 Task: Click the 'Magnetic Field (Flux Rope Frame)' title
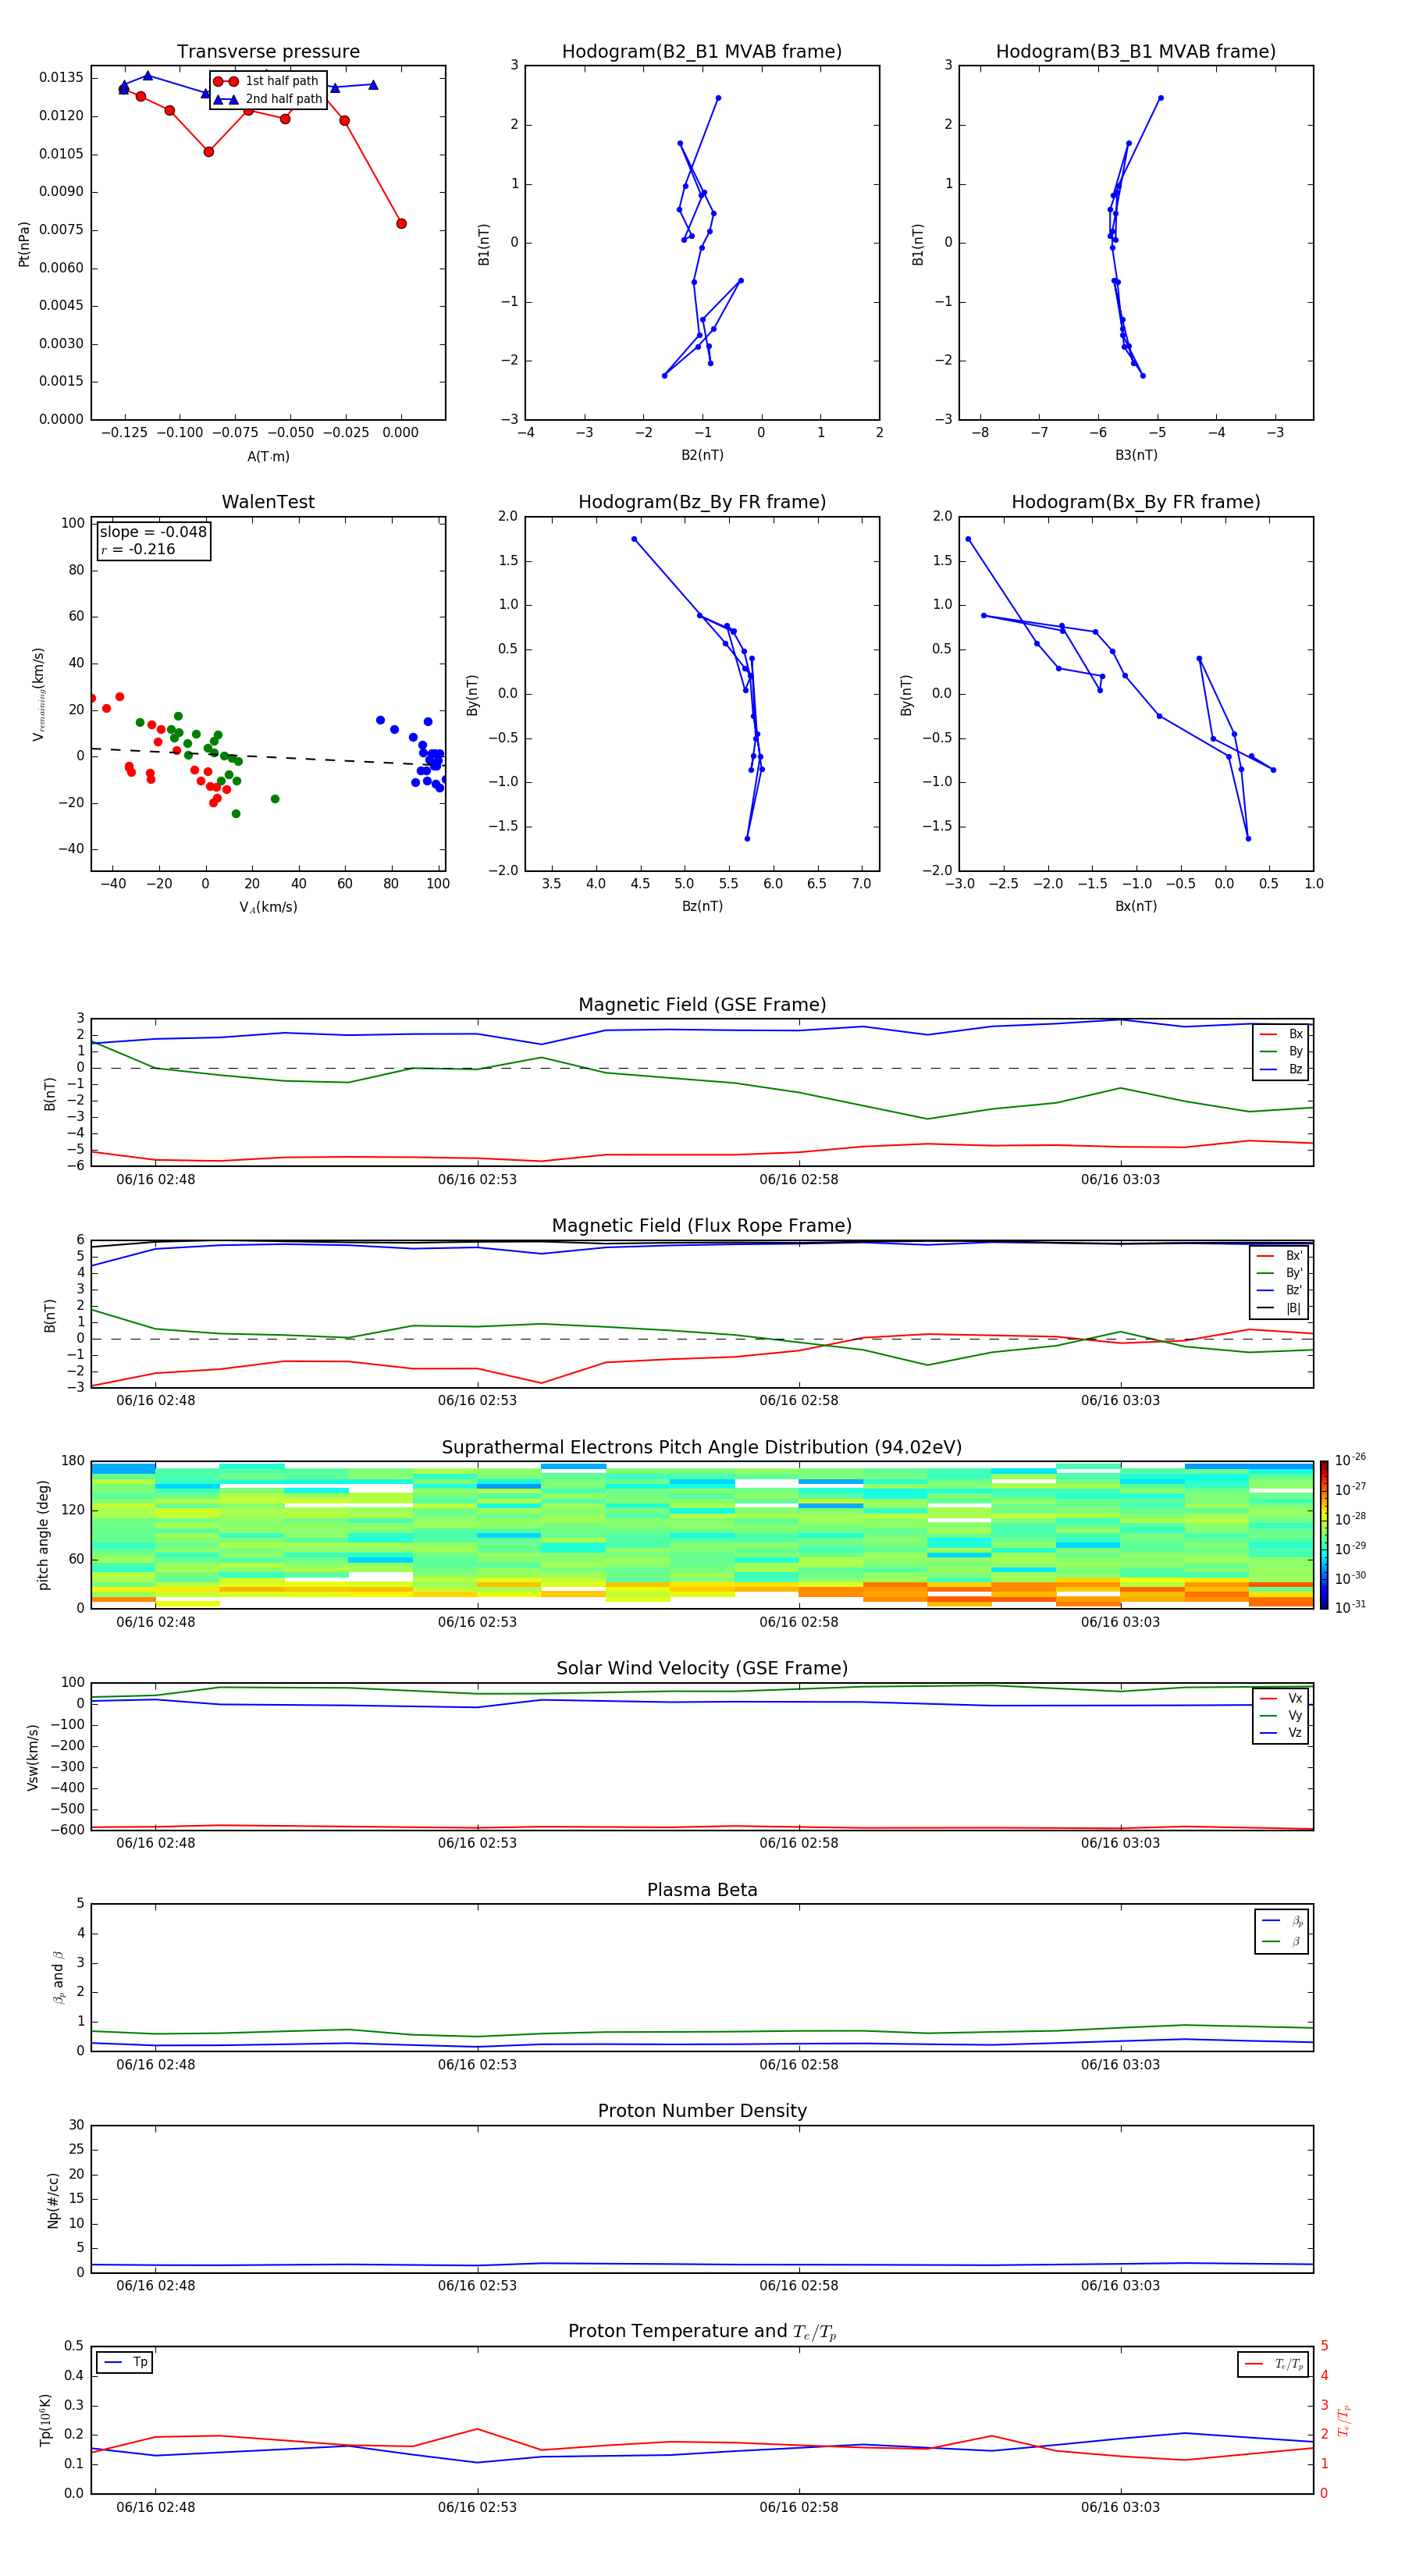pos(702,1226)
